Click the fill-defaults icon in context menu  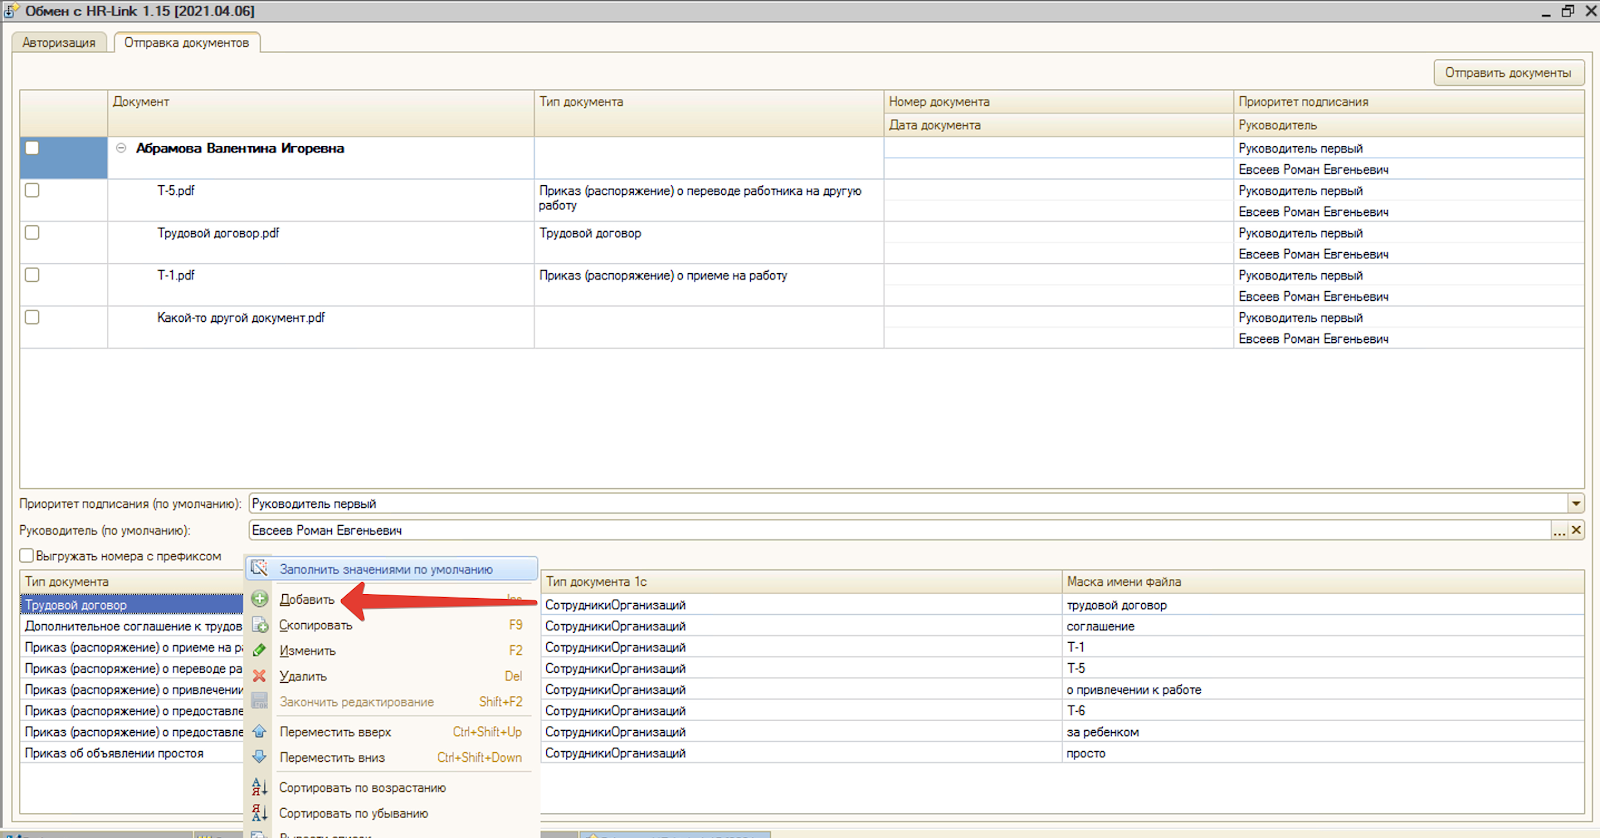pos(259,568)
